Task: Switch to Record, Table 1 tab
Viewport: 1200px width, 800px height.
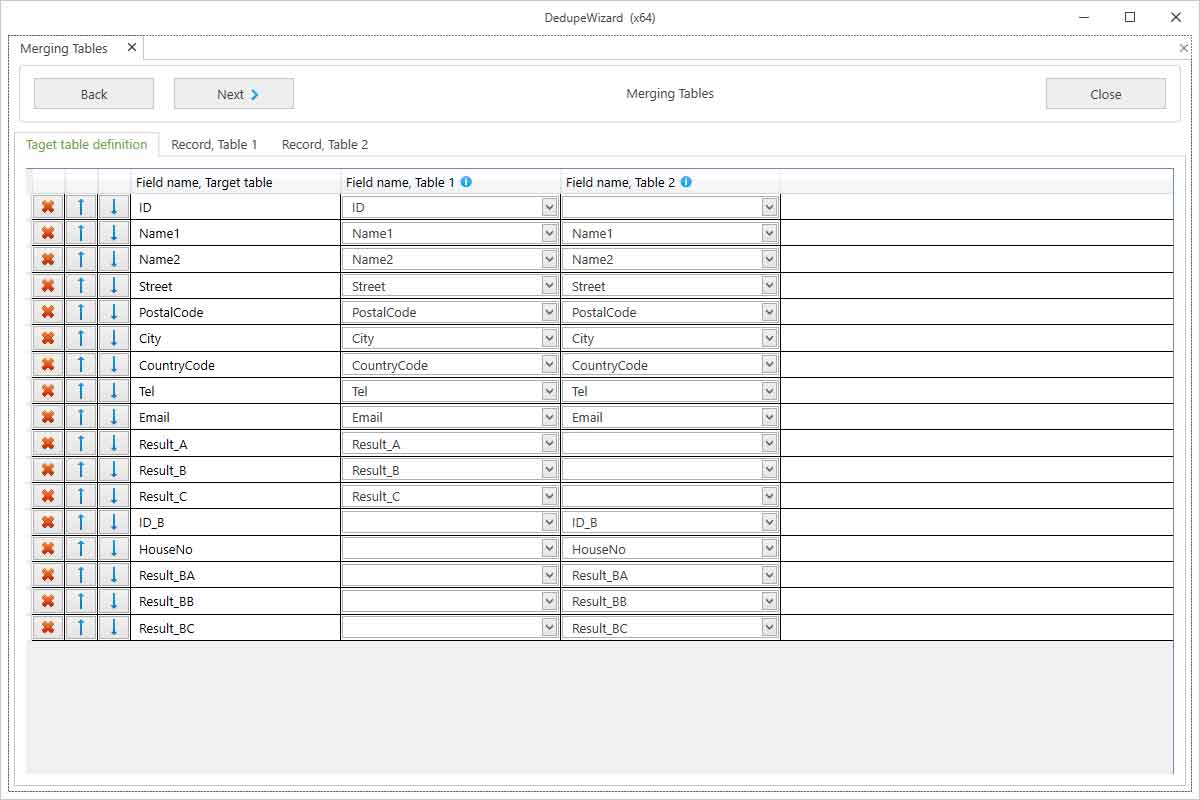Action: click(x=214, y=145)
